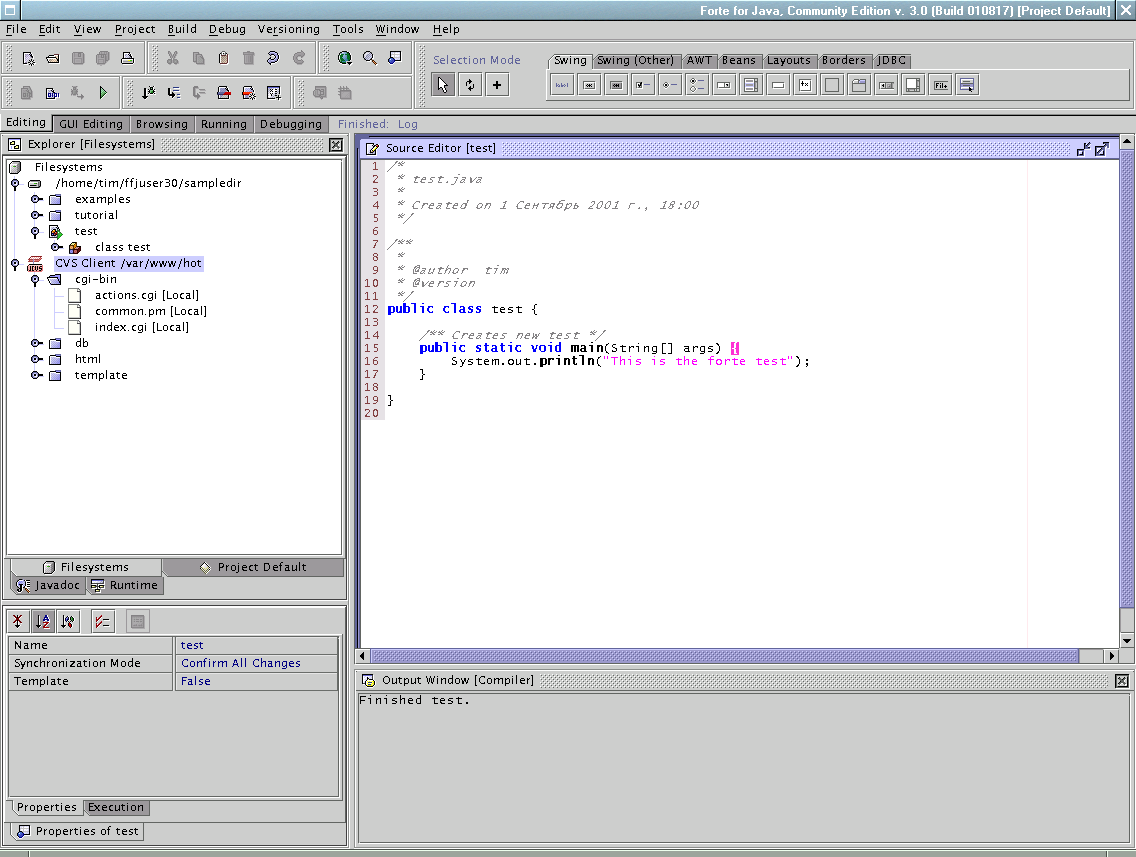This screenshot has width=1136, height=857.
Task: Toggle the unsorted button in properties toolbar
Action: click(18, 621)
